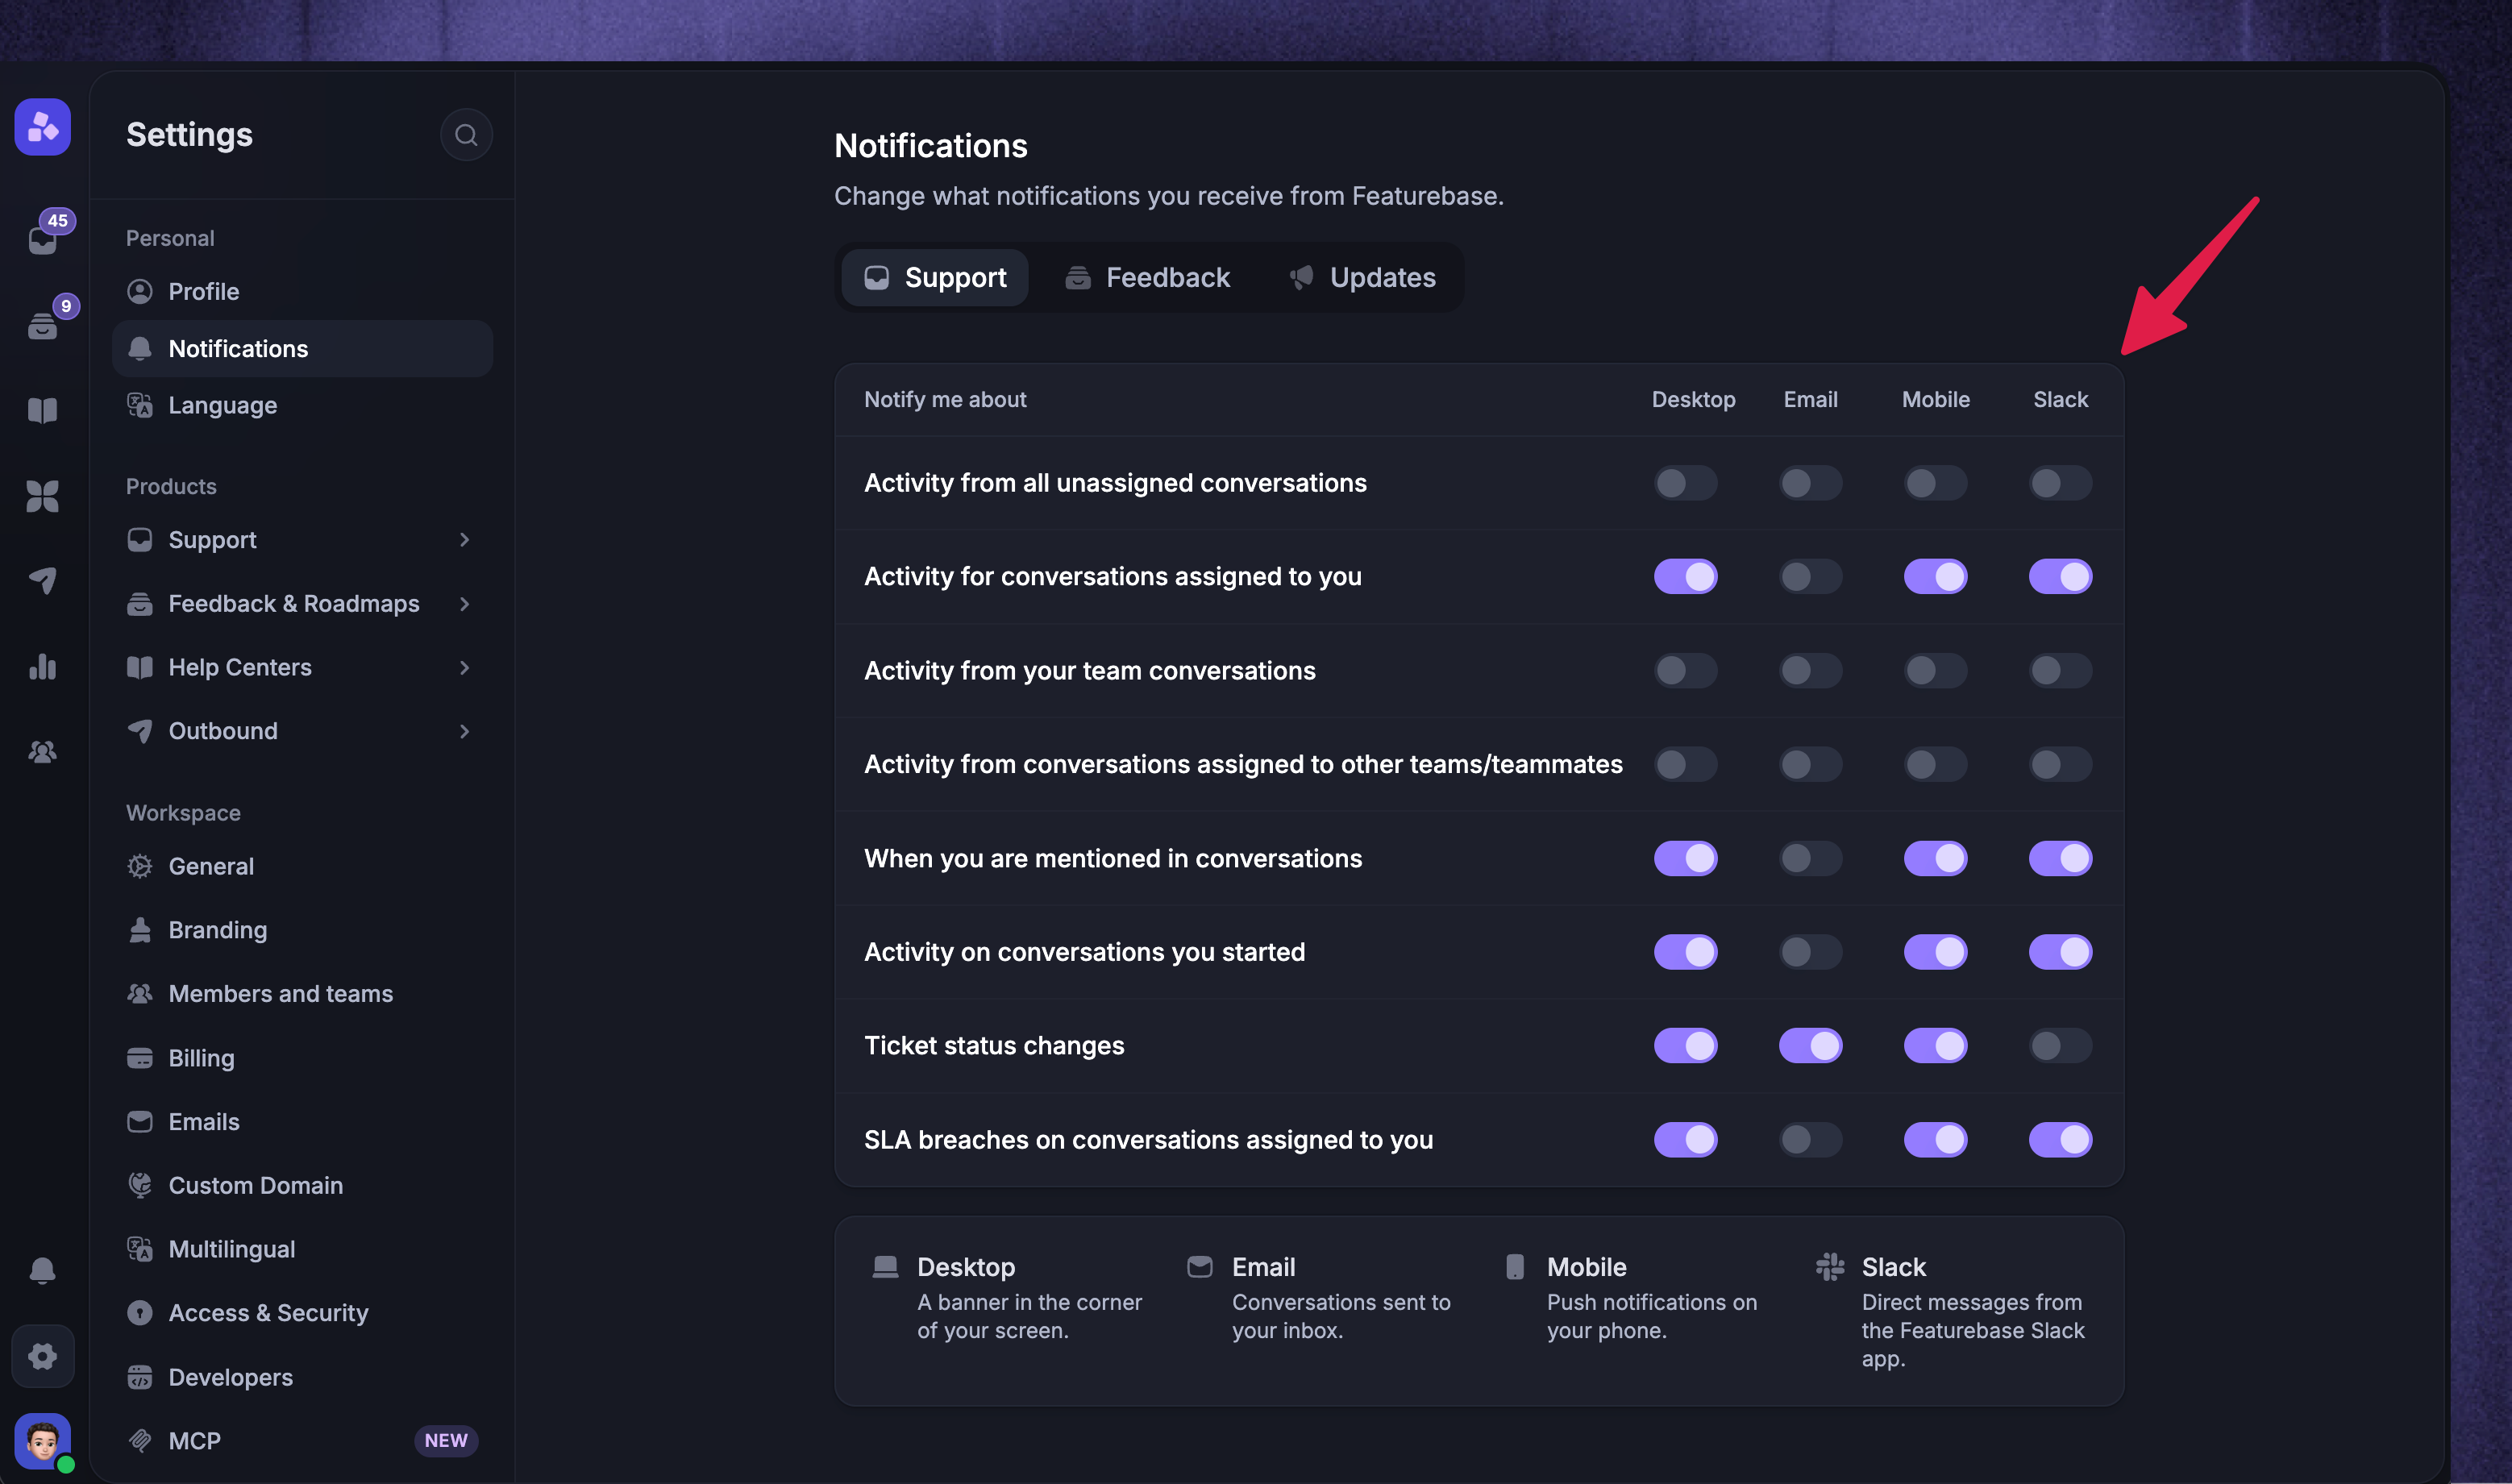This screenshot has height=1484, width=2512.
Task: Enable Desktop for all unassigned conversations
Action: tap(1685, 483)
